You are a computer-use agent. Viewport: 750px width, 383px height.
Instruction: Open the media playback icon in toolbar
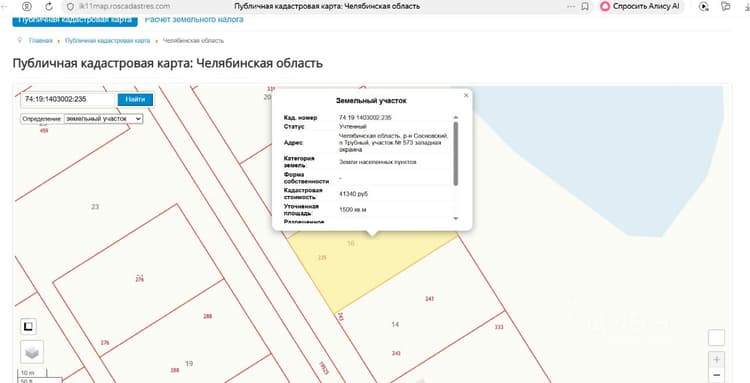point(704,6)
